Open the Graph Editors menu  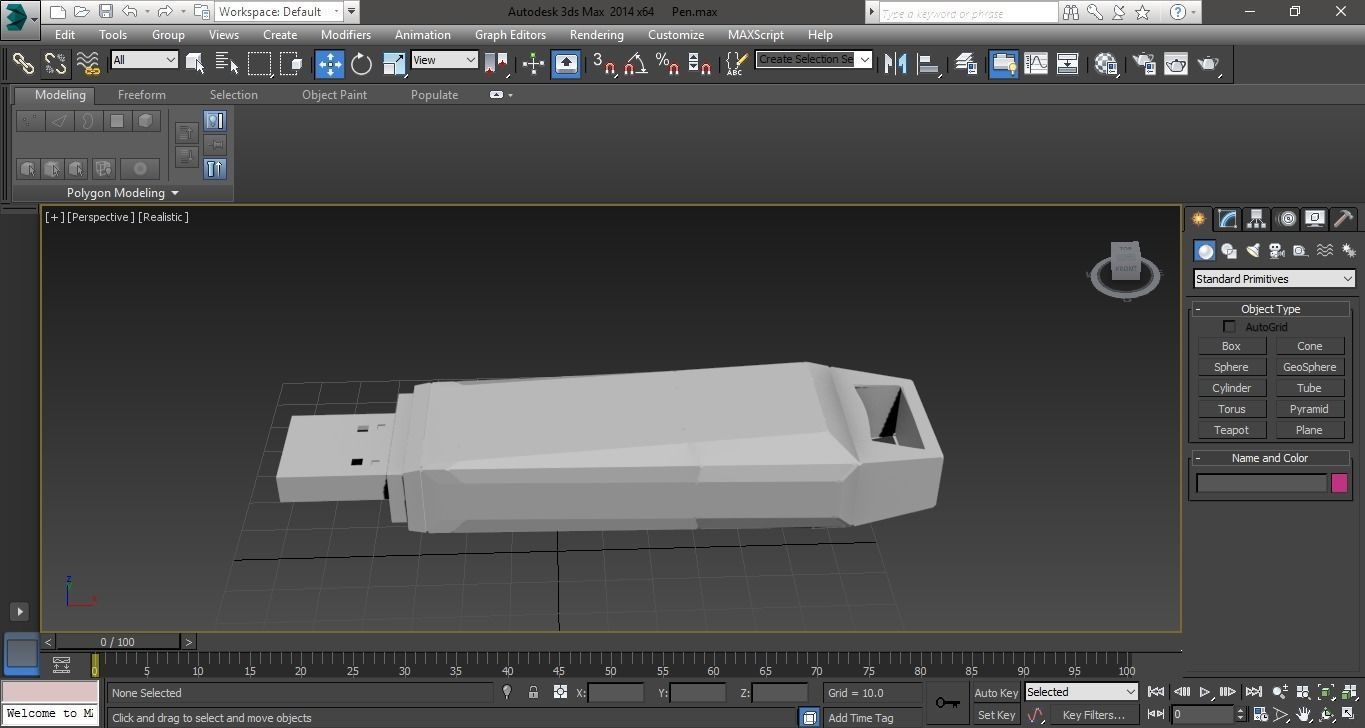pos(510,34)
